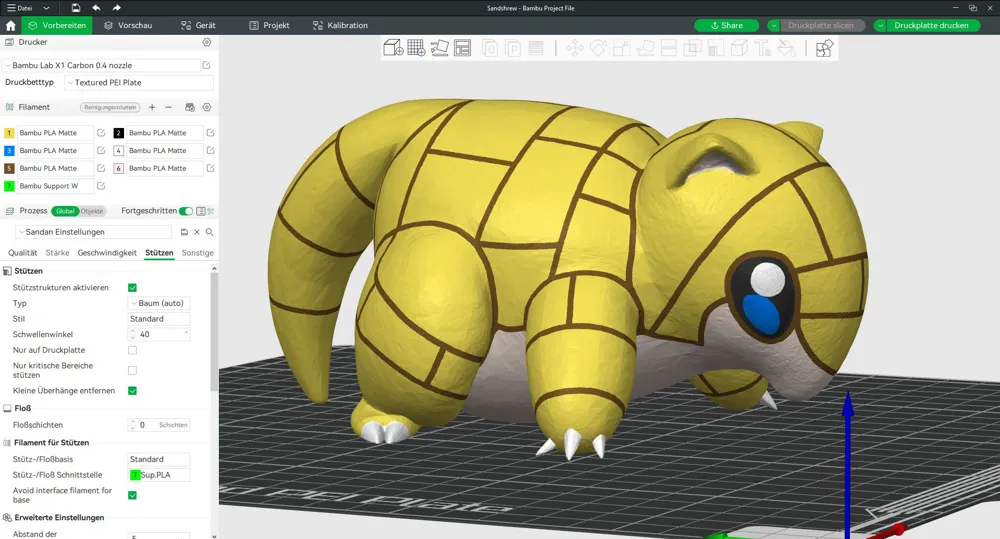Click the Auto orient toolbar icon

click(439, 48)
